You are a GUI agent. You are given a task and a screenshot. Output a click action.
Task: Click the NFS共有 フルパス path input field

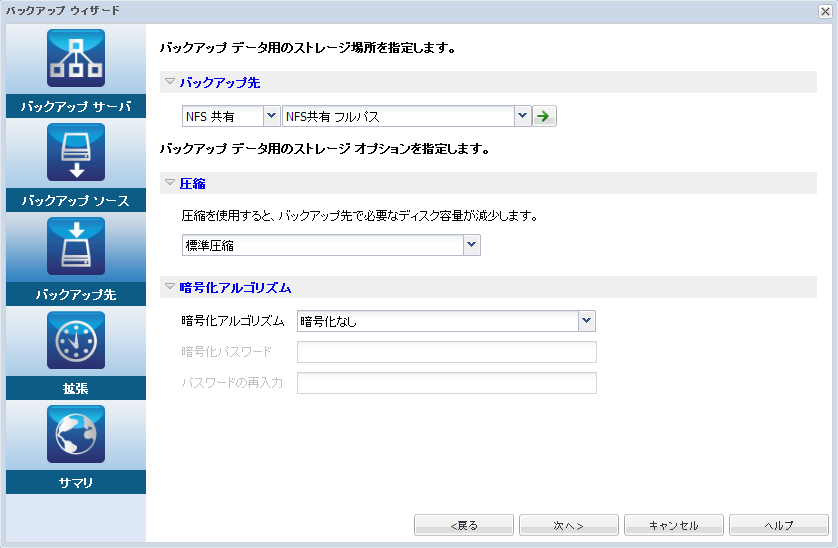point(399,116)
